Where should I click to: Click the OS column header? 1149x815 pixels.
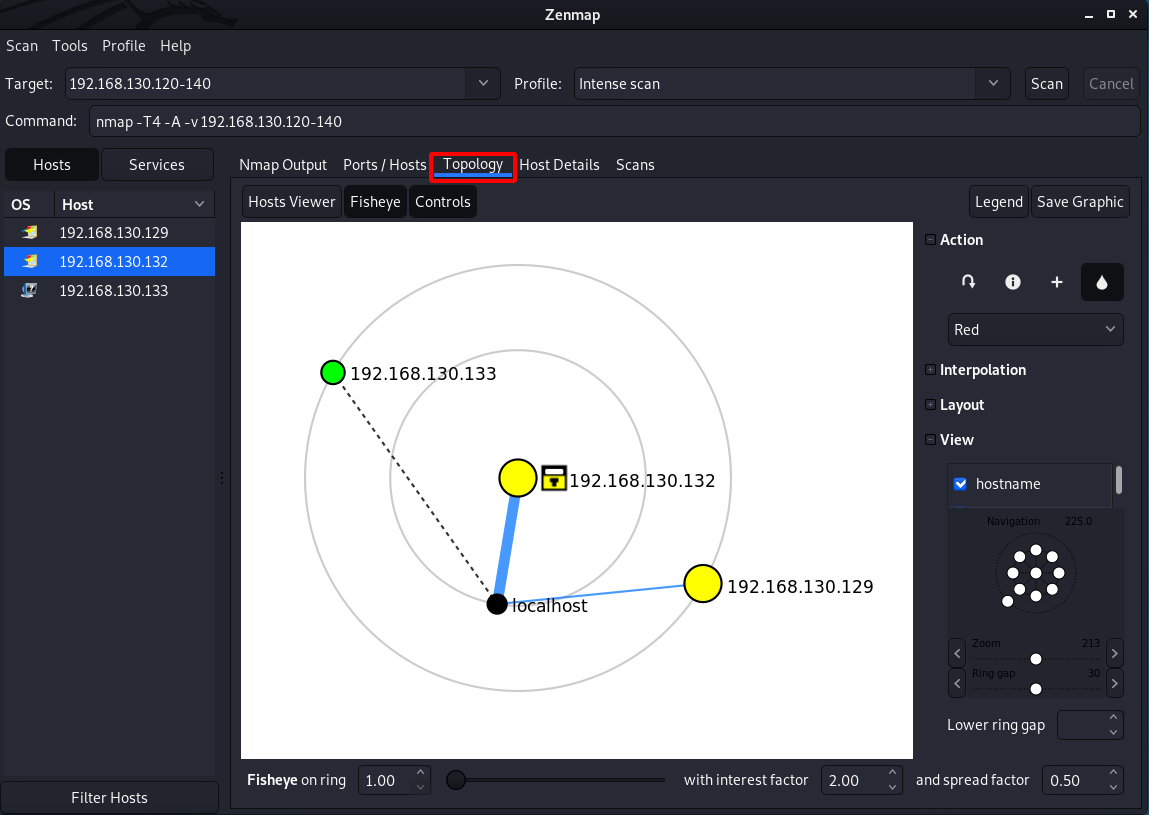29,204
